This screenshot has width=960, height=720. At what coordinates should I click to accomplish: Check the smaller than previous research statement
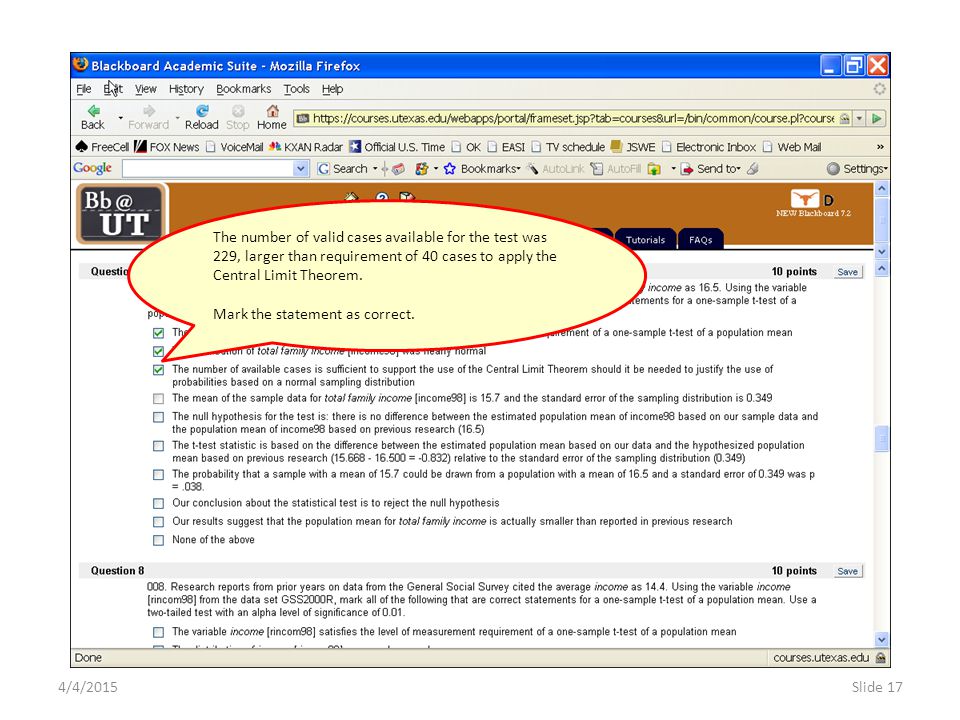[159, 522]
